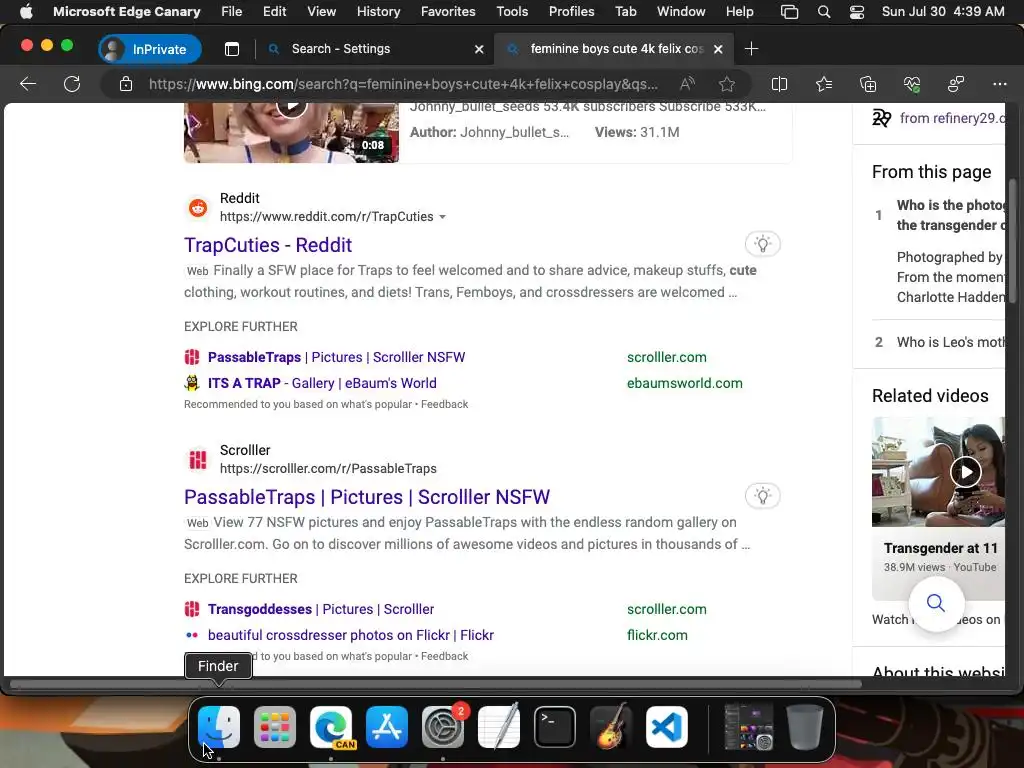Open the History menu
The image size is (1024, 768).
click(378, 11)
